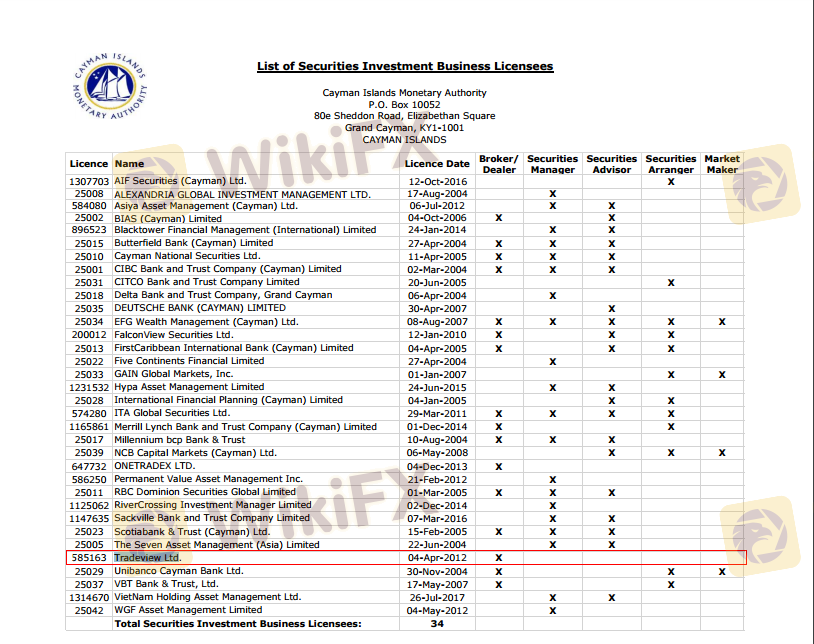Select the Name column header

pyautogui.click(x=129, y=164)
